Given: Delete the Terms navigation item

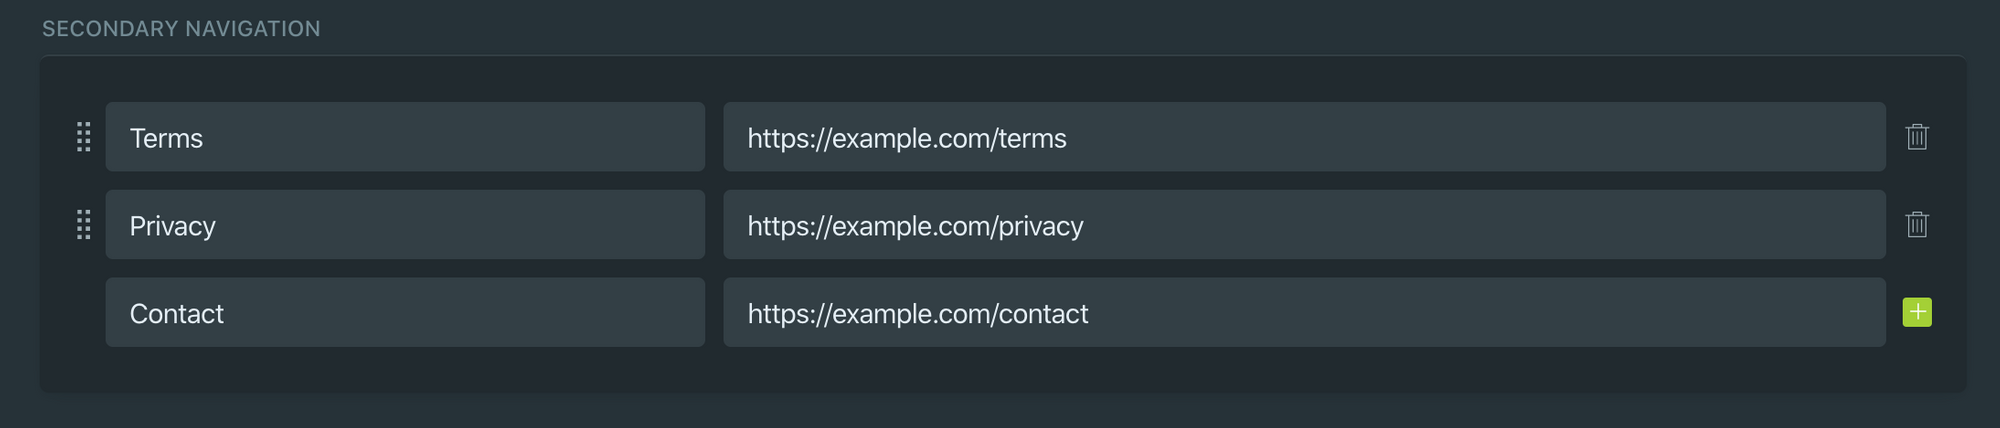Looking at the screenshot, I should pyautogui.click(x=1916, y=137).
